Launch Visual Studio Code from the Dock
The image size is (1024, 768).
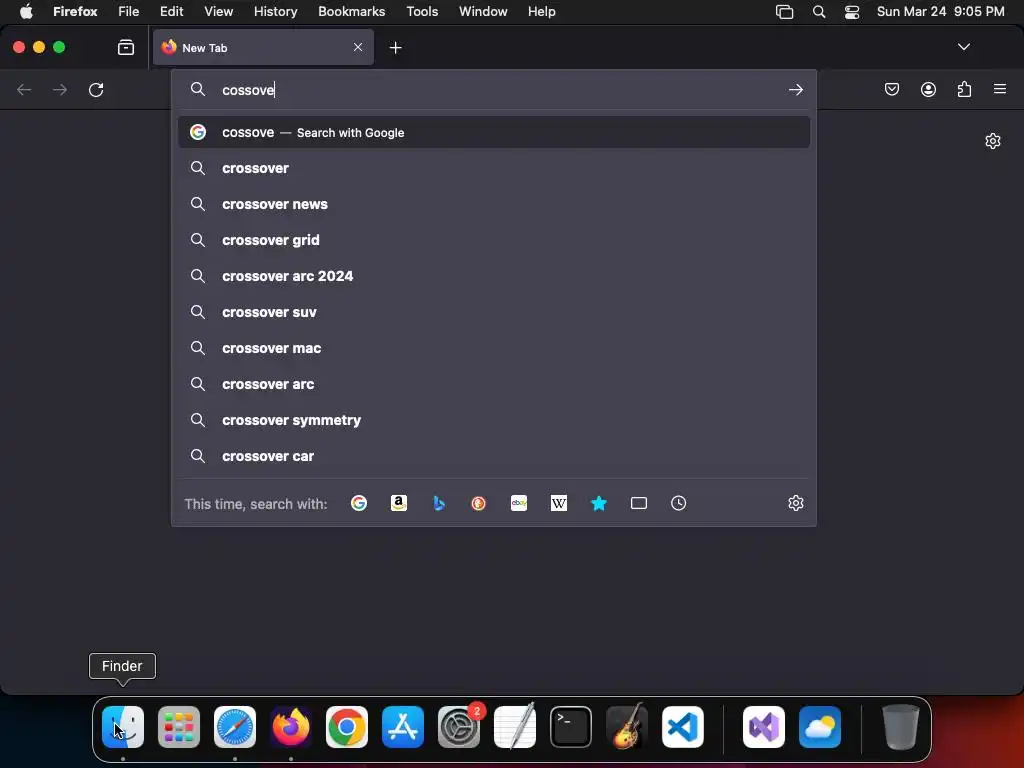pyautogui.click(x=683, y=727)
